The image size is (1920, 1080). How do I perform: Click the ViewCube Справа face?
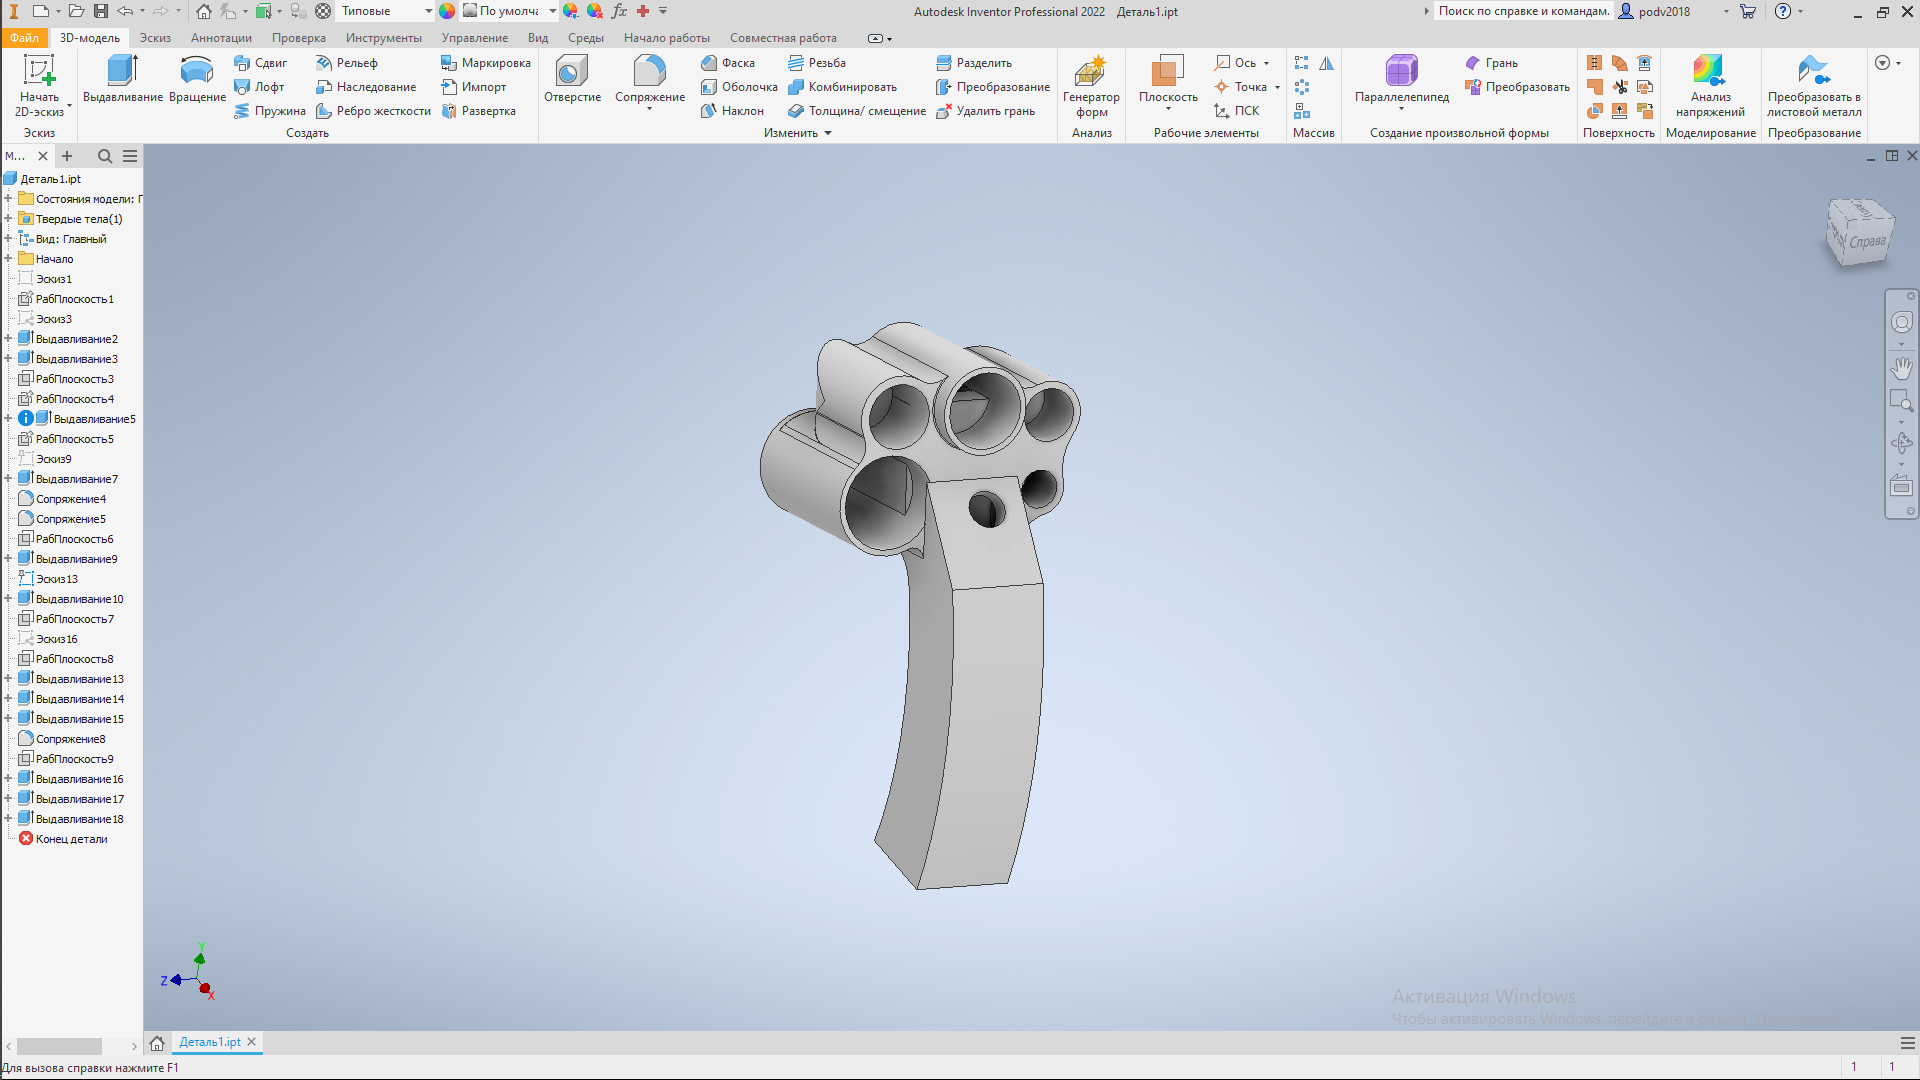click(x=1866, y=241)
